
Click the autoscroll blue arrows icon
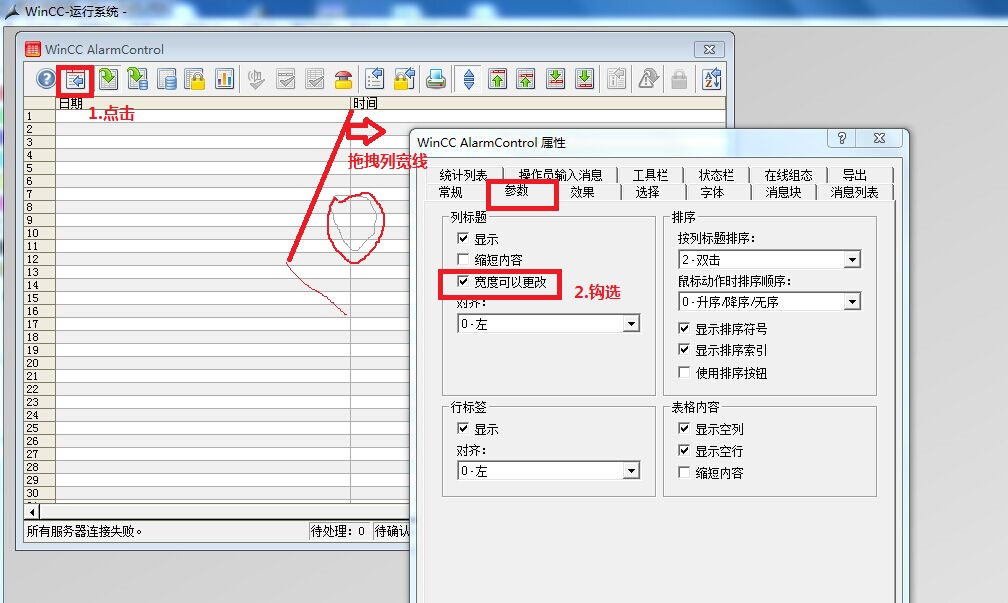tap(467, 79)
